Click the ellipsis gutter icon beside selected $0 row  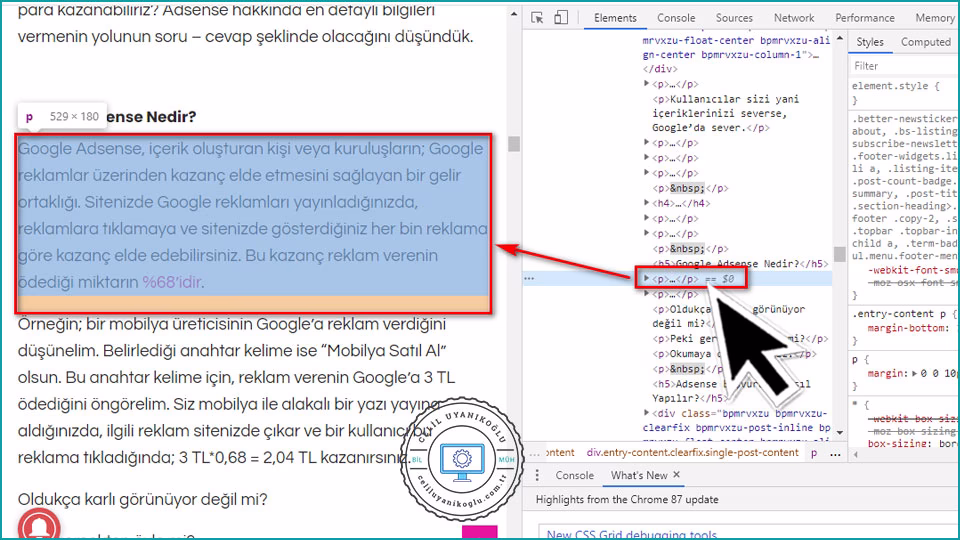(529, 279)
